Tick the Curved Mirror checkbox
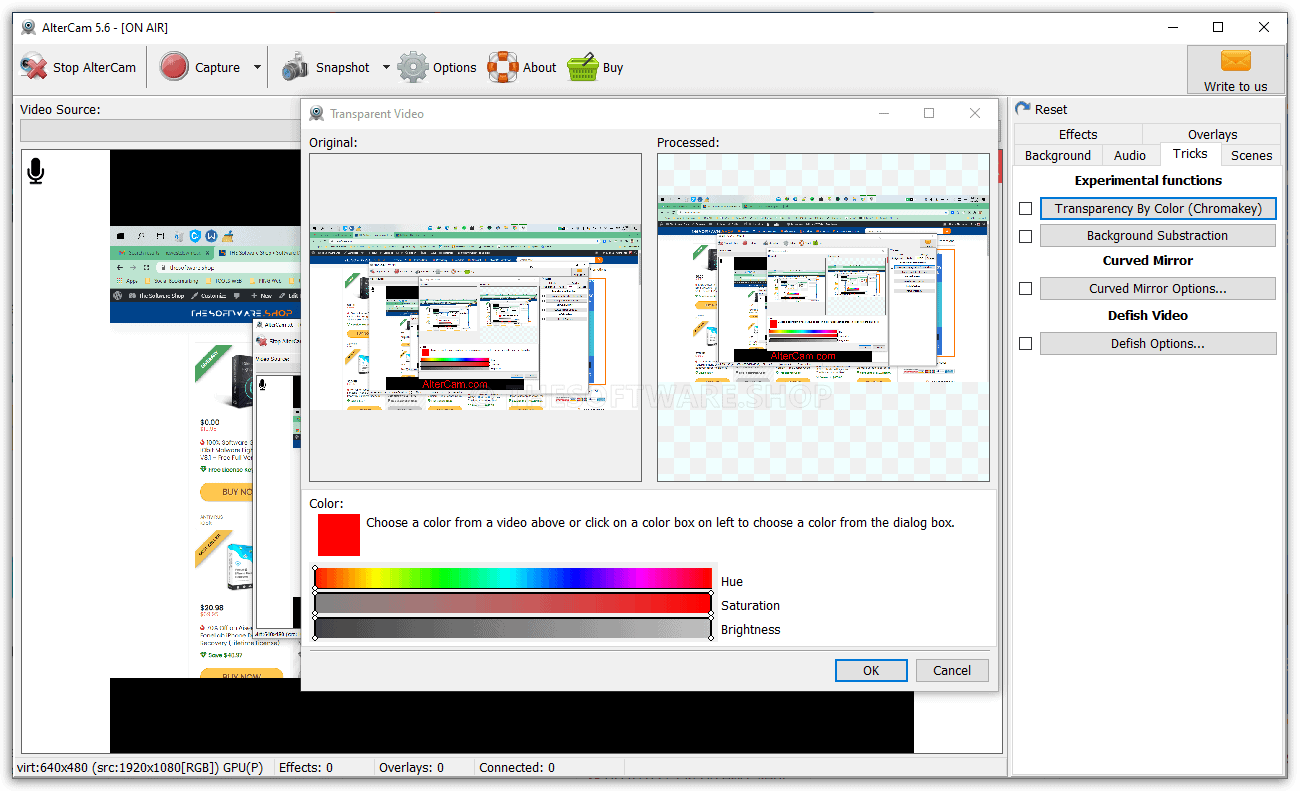Screen dimensions: 1300x791 click(x=1025, y=288)
